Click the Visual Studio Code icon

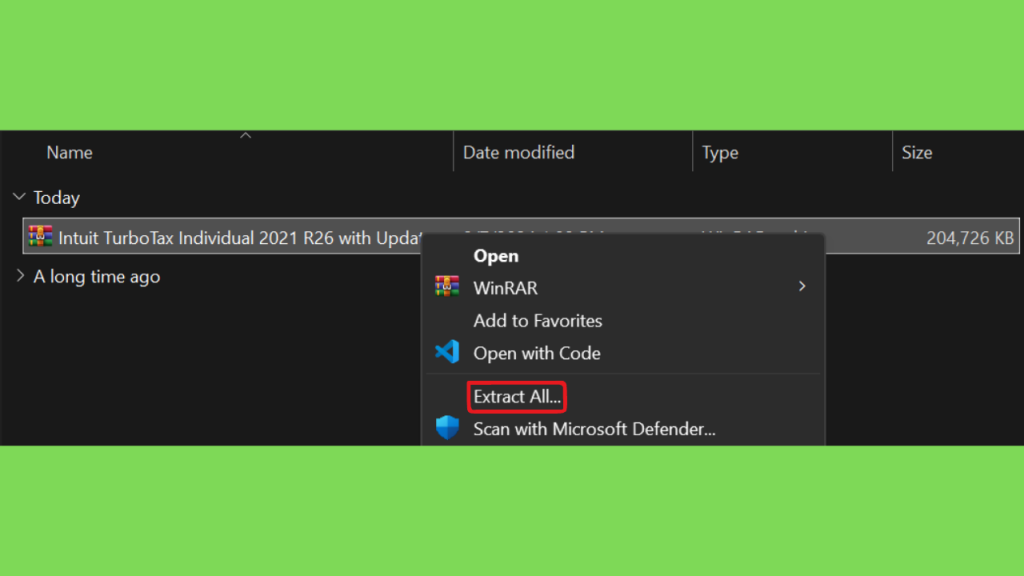pos(447,353)
